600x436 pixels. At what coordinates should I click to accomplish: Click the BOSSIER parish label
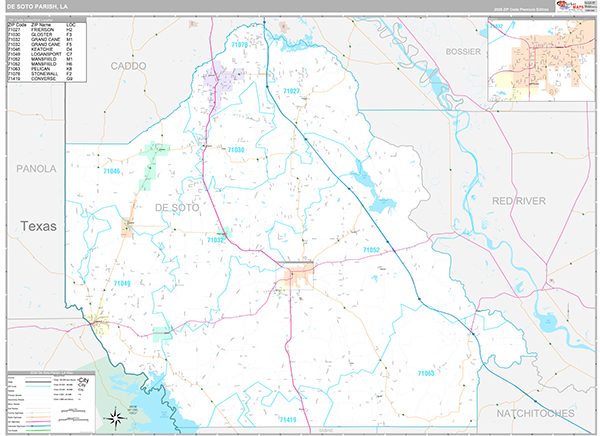[463, 52]
